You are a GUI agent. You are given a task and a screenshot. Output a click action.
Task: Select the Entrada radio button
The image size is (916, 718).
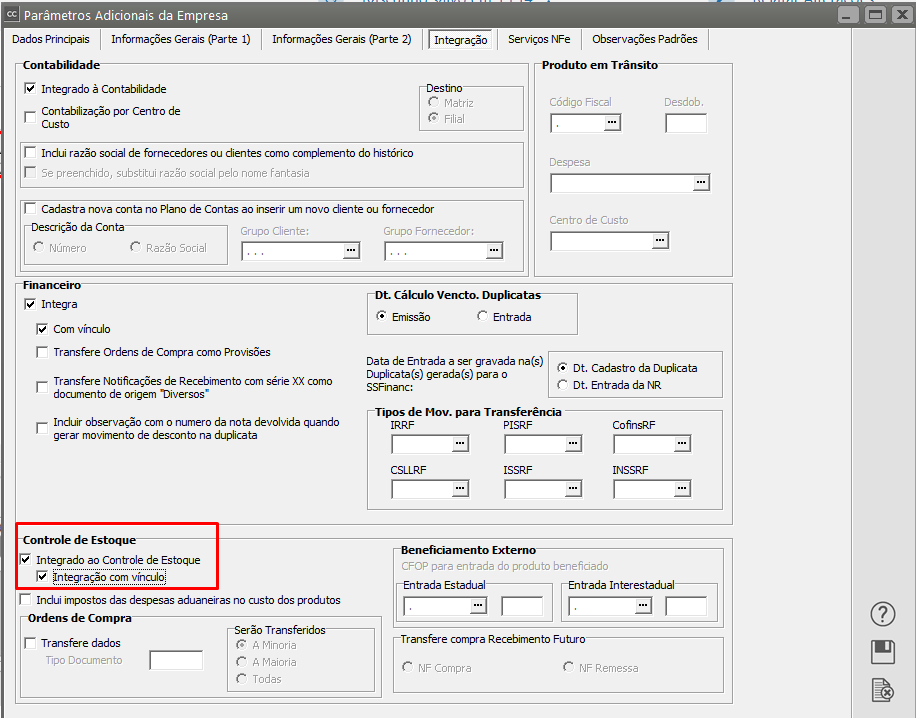[x=483, y=317]
